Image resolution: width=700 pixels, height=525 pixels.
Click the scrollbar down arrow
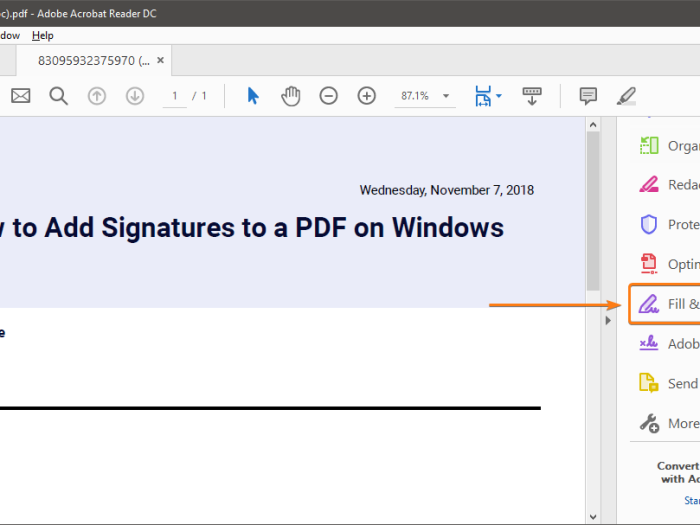[593, 517]
